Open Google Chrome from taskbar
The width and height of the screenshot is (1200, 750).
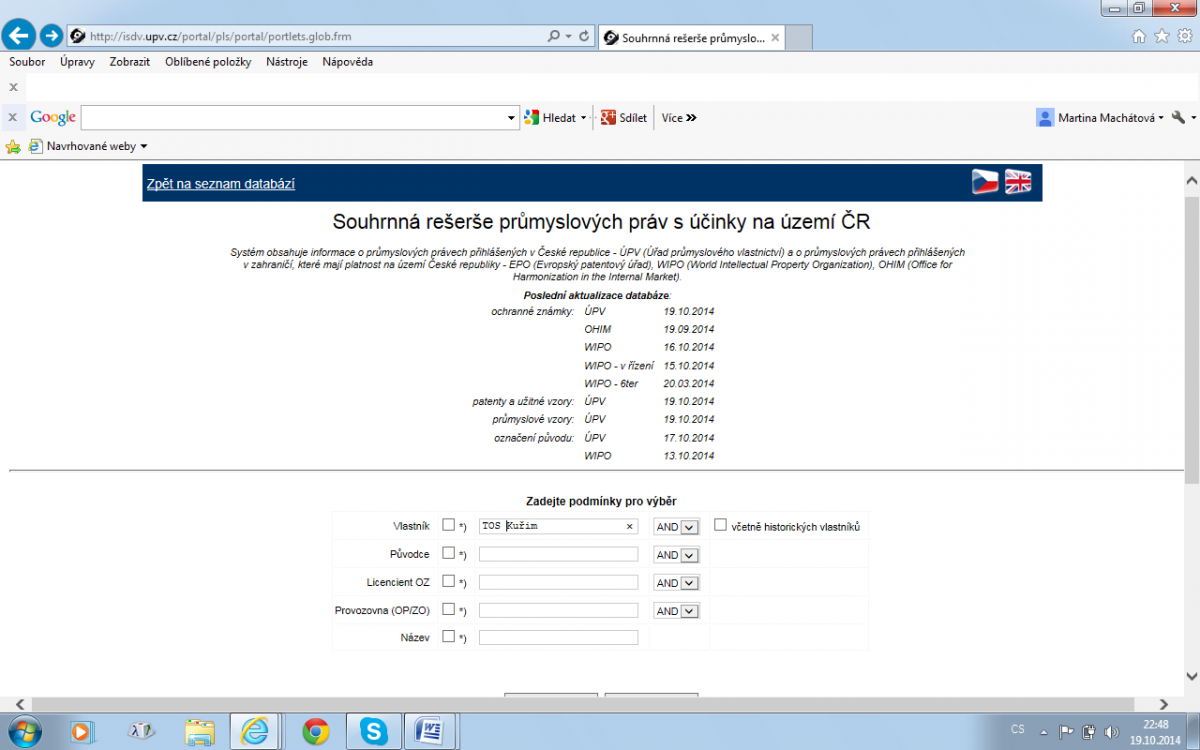tap(316, 731)
